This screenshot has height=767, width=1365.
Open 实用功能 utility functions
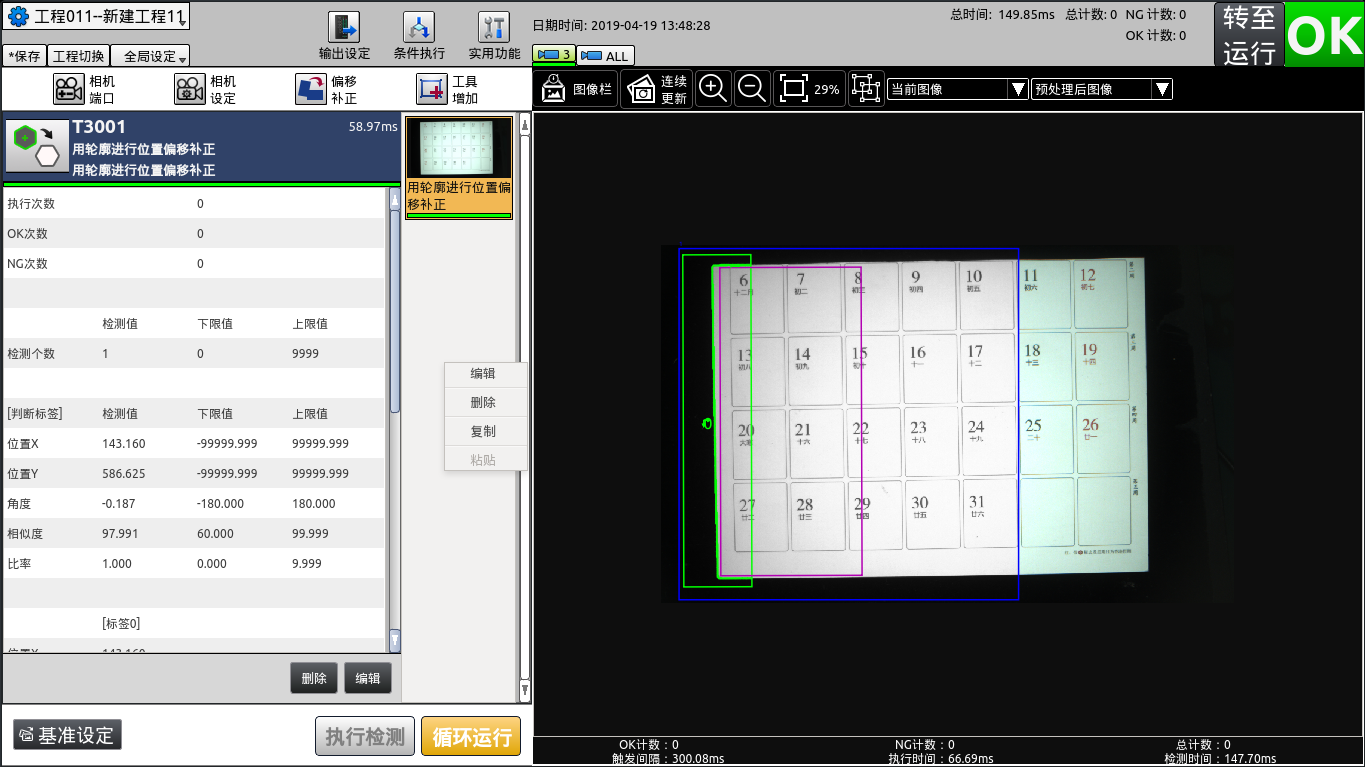point(494,36)
